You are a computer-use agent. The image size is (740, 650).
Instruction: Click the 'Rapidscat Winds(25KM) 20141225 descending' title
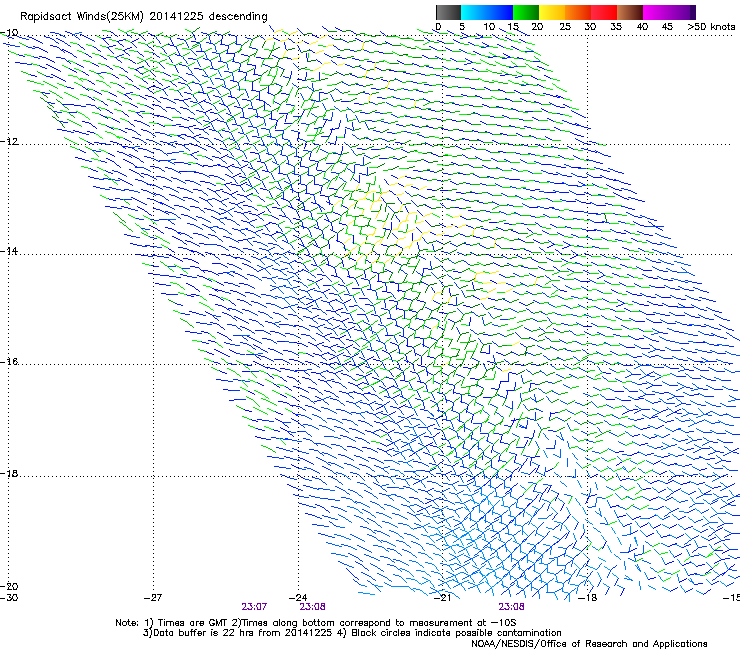[x=143, y=17]
